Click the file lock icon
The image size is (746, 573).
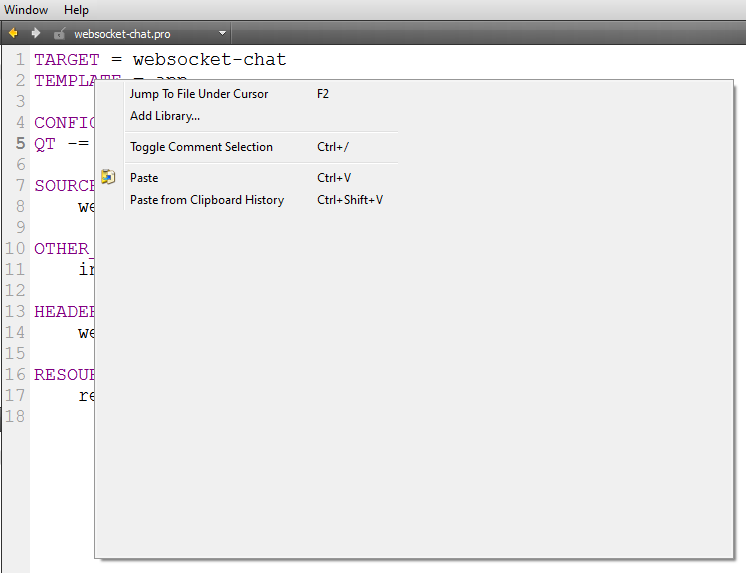click(60, 33)
